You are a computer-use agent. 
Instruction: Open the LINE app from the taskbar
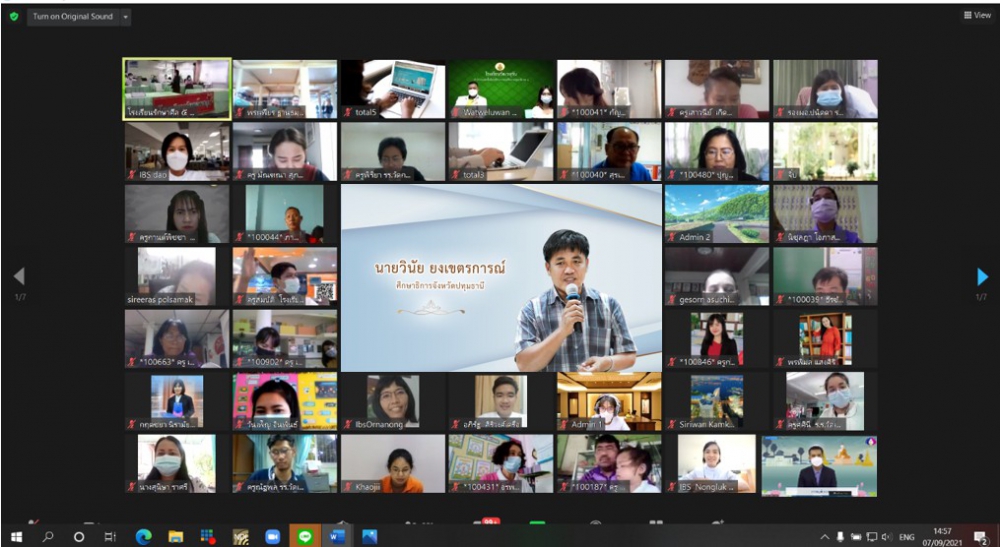pyautogui.click(x=304, y=537)
